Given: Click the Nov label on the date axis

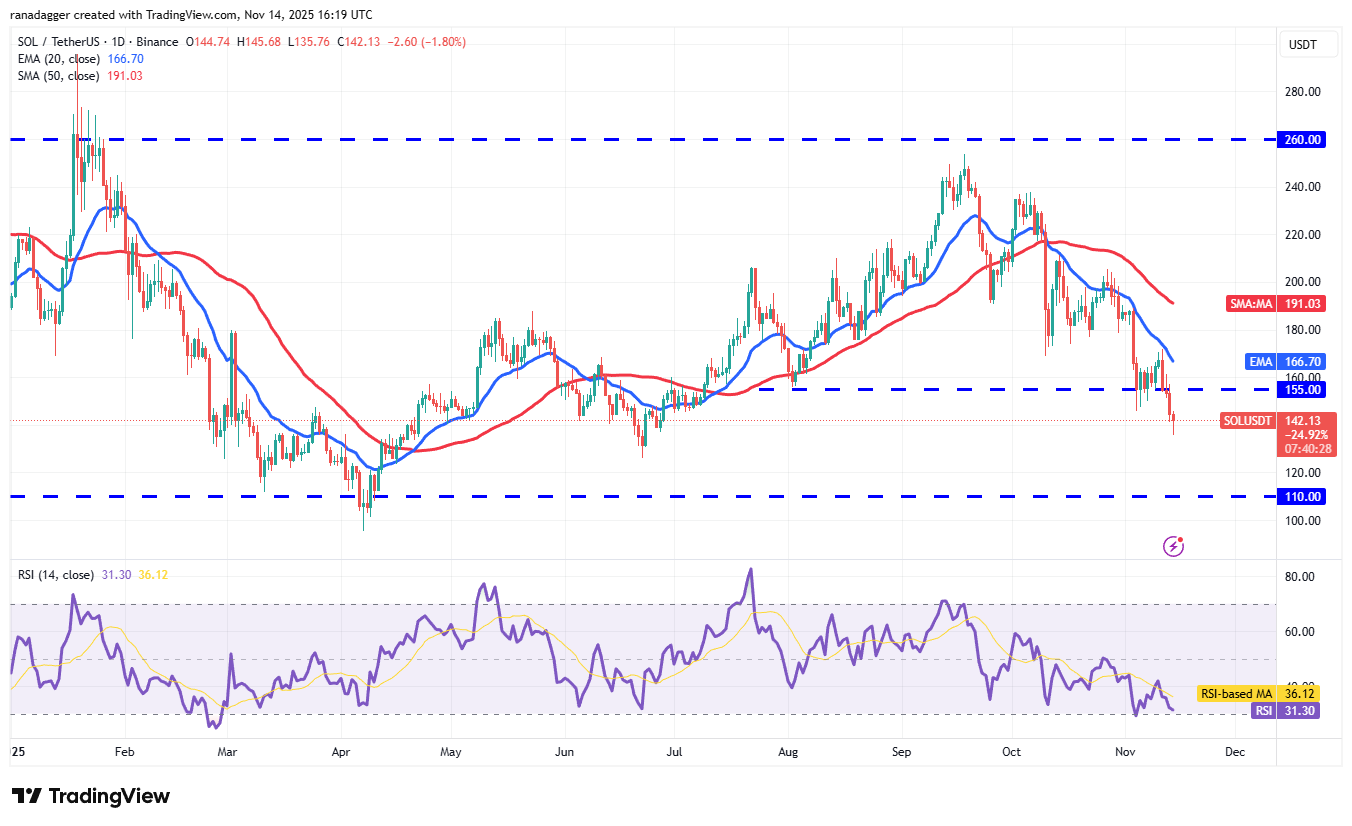Looking at the screenshot, I should pyautogui.click(x=1124, y=751).
